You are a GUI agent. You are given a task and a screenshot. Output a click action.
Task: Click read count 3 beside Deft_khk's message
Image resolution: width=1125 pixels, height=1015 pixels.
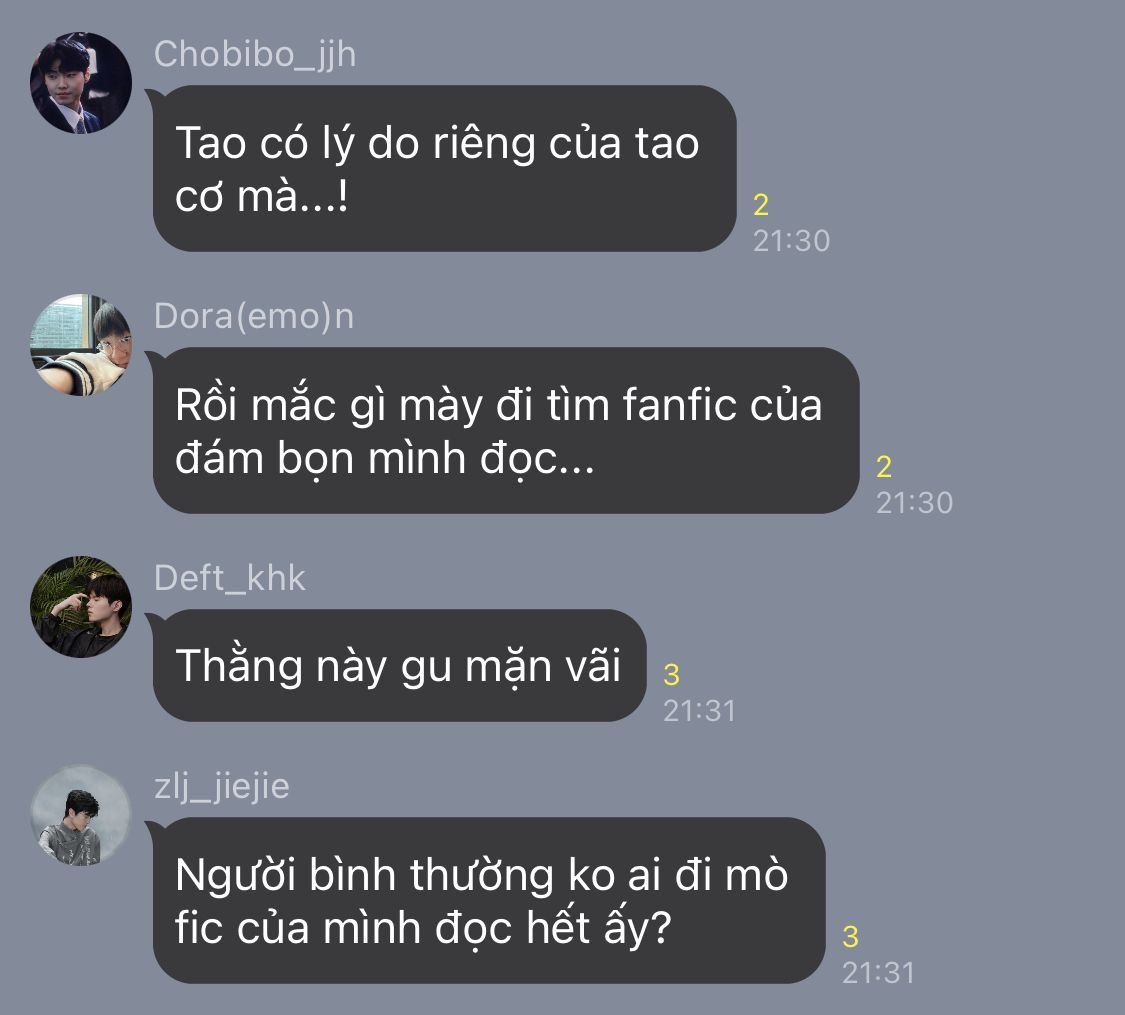(x=672, y=675)
